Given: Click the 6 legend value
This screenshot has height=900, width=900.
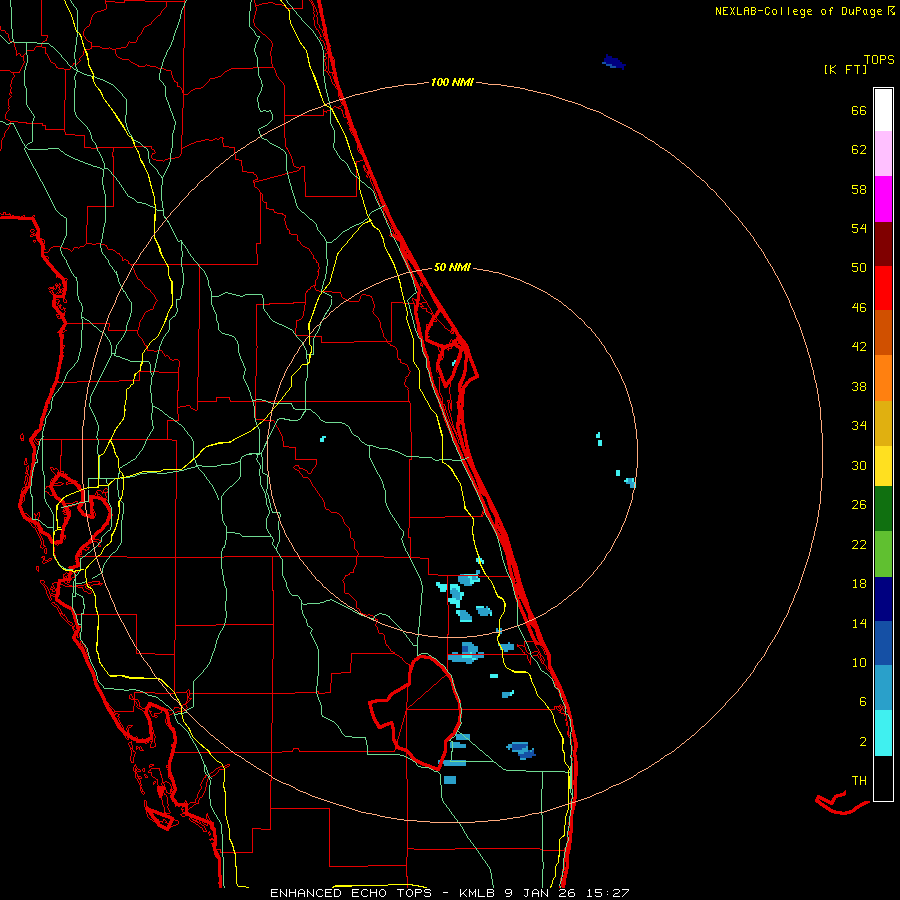Looking at the screenshot, I should coord(863,702).
